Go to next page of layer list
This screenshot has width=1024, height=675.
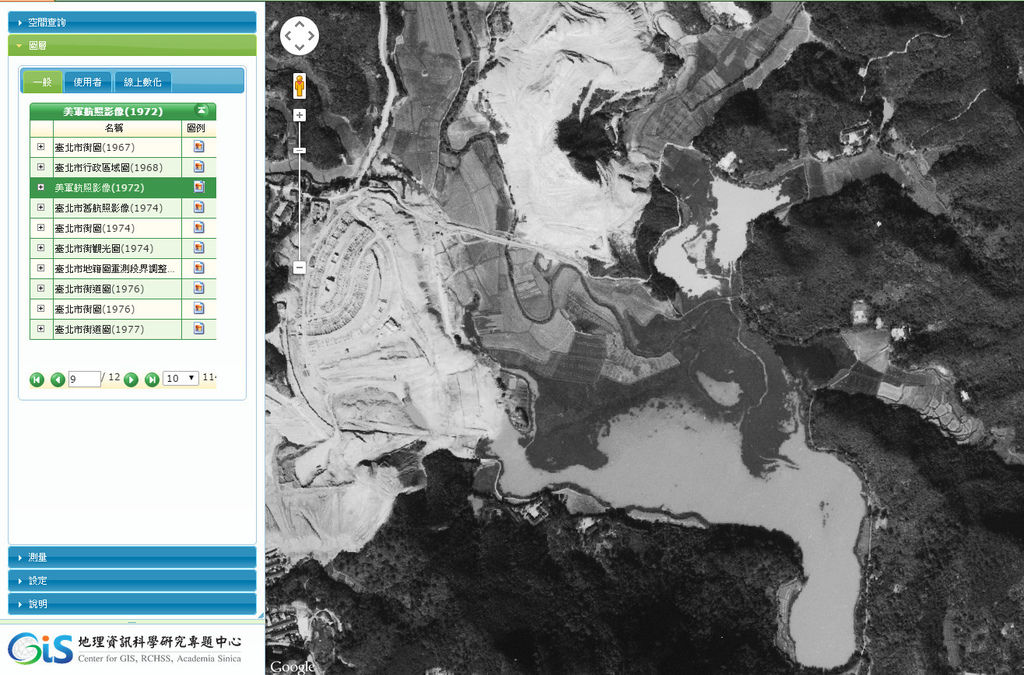131,379
